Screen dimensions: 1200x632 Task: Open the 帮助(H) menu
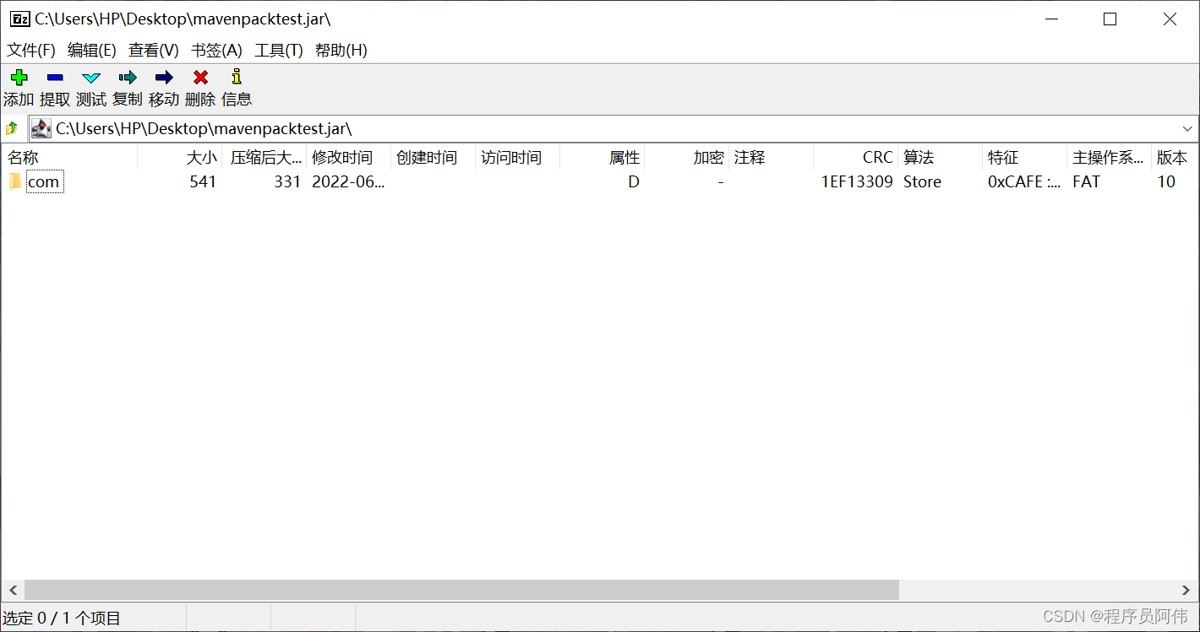click(x=341, y=50)
